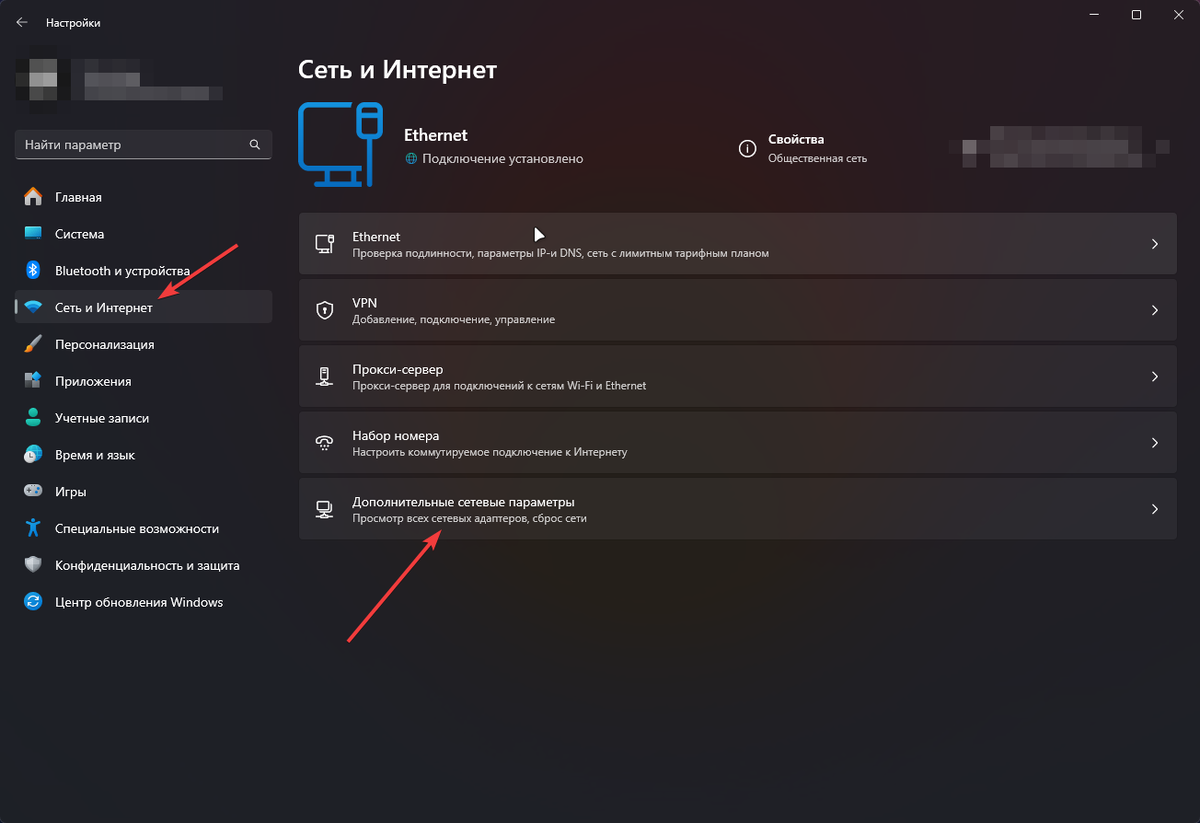1200x823 pixels.
Task: Click the Настройки window title
Action: 73,22
